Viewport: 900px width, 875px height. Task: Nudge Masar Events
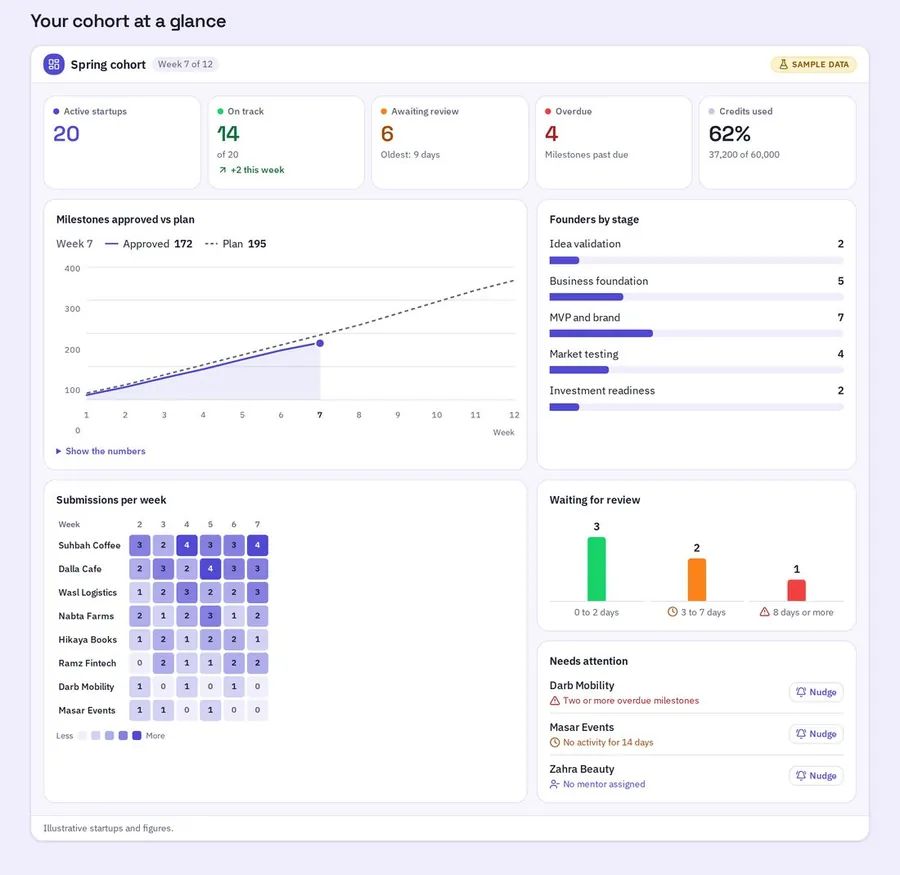816,734
